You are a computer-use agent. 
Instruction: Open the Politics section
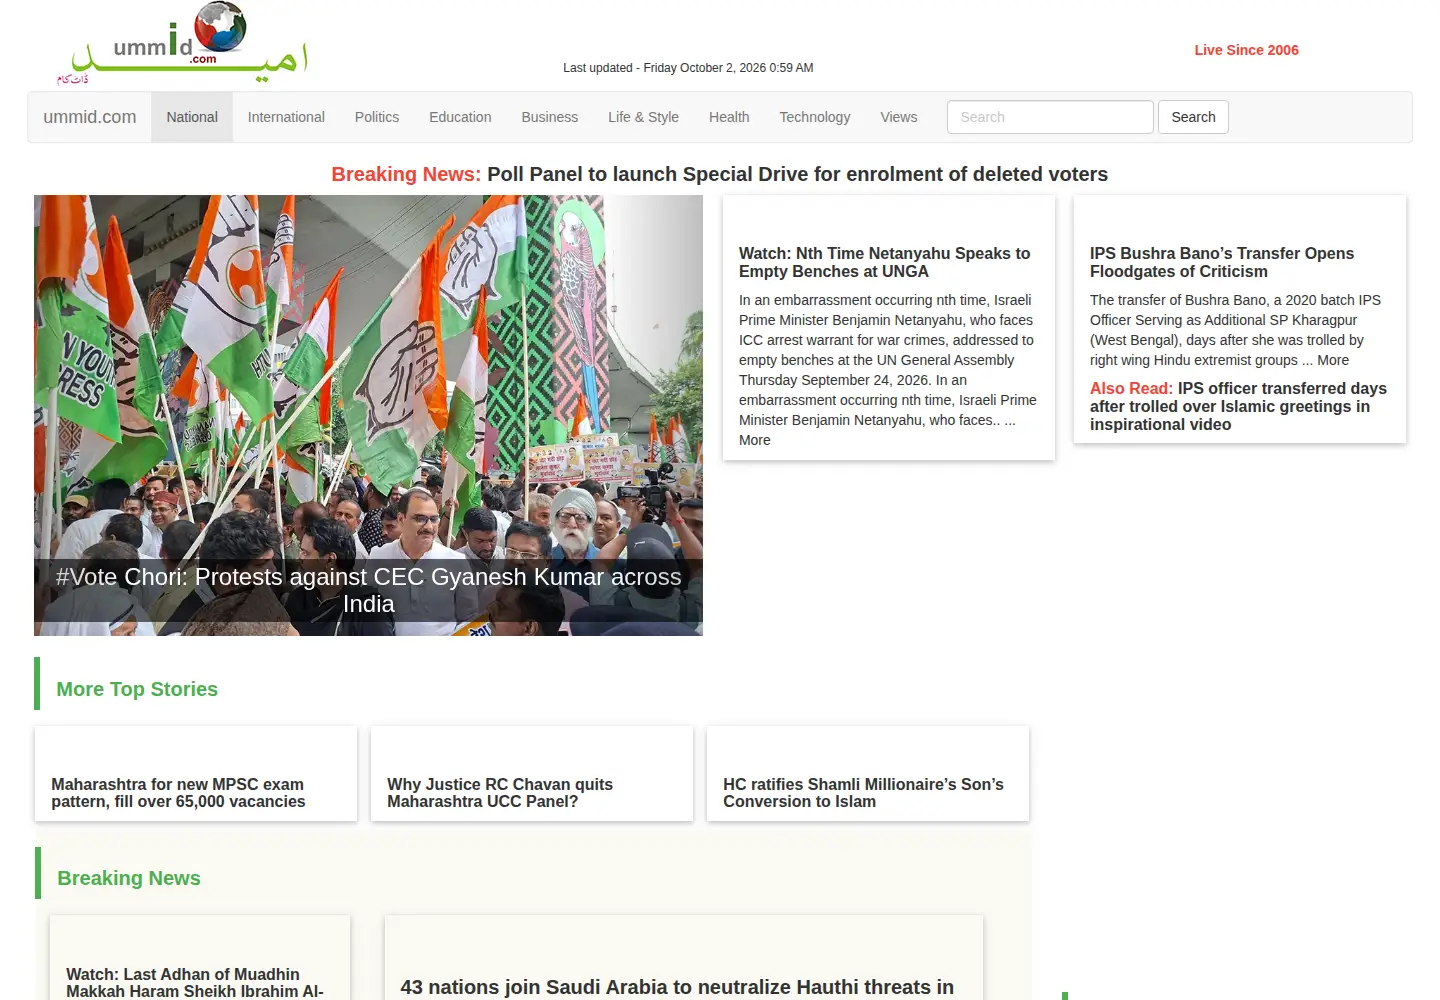pyautogui.click(x=377, y=117)
